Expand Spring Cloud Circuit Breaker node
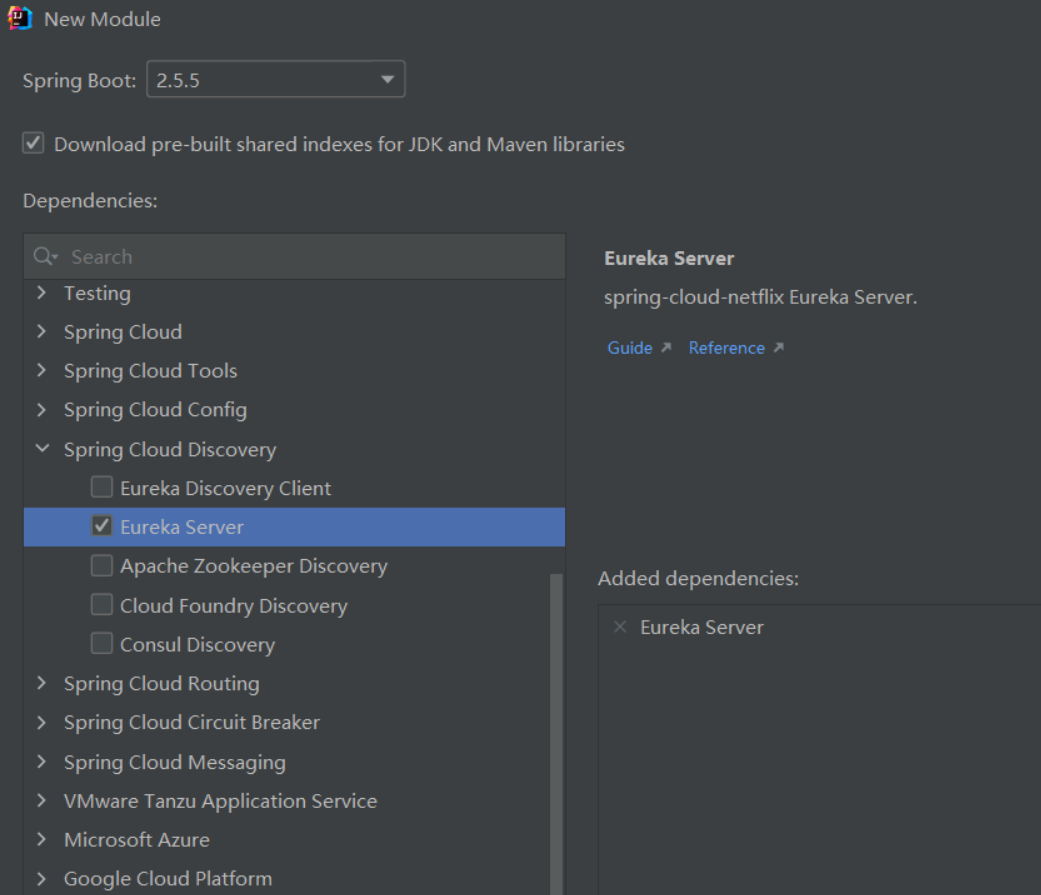Image resolution: width=1041 pixels, height=895 pixels. click(x=42, y=722)
